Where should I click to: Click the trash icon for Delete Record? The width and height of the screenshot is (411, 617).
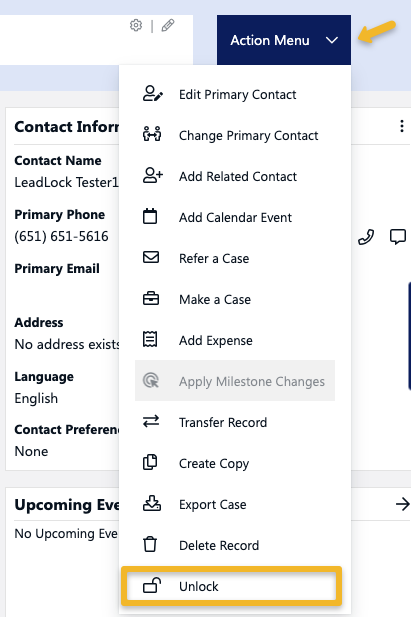pos(150,545)
